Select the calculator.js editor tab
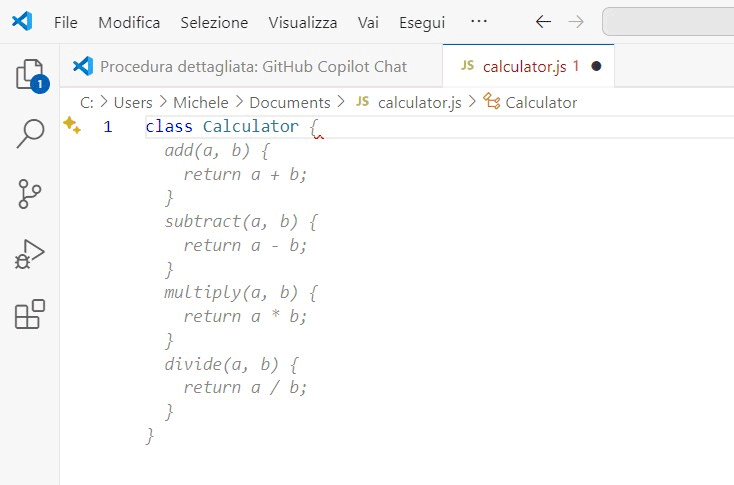Screen dimensions: 734x485 coord(528,66)
